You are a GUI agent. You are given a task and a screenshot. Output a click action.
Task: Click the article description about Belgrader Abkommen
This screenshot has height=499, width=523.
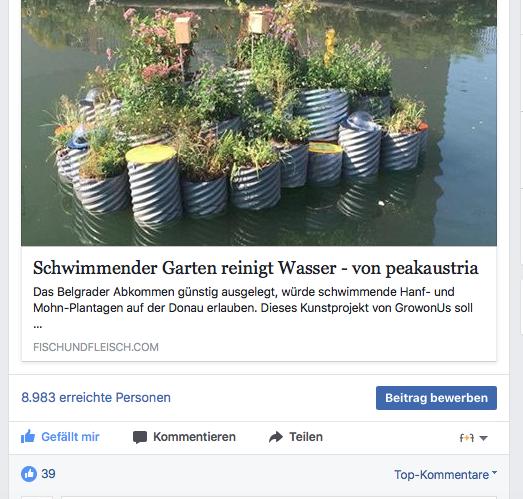253,308
